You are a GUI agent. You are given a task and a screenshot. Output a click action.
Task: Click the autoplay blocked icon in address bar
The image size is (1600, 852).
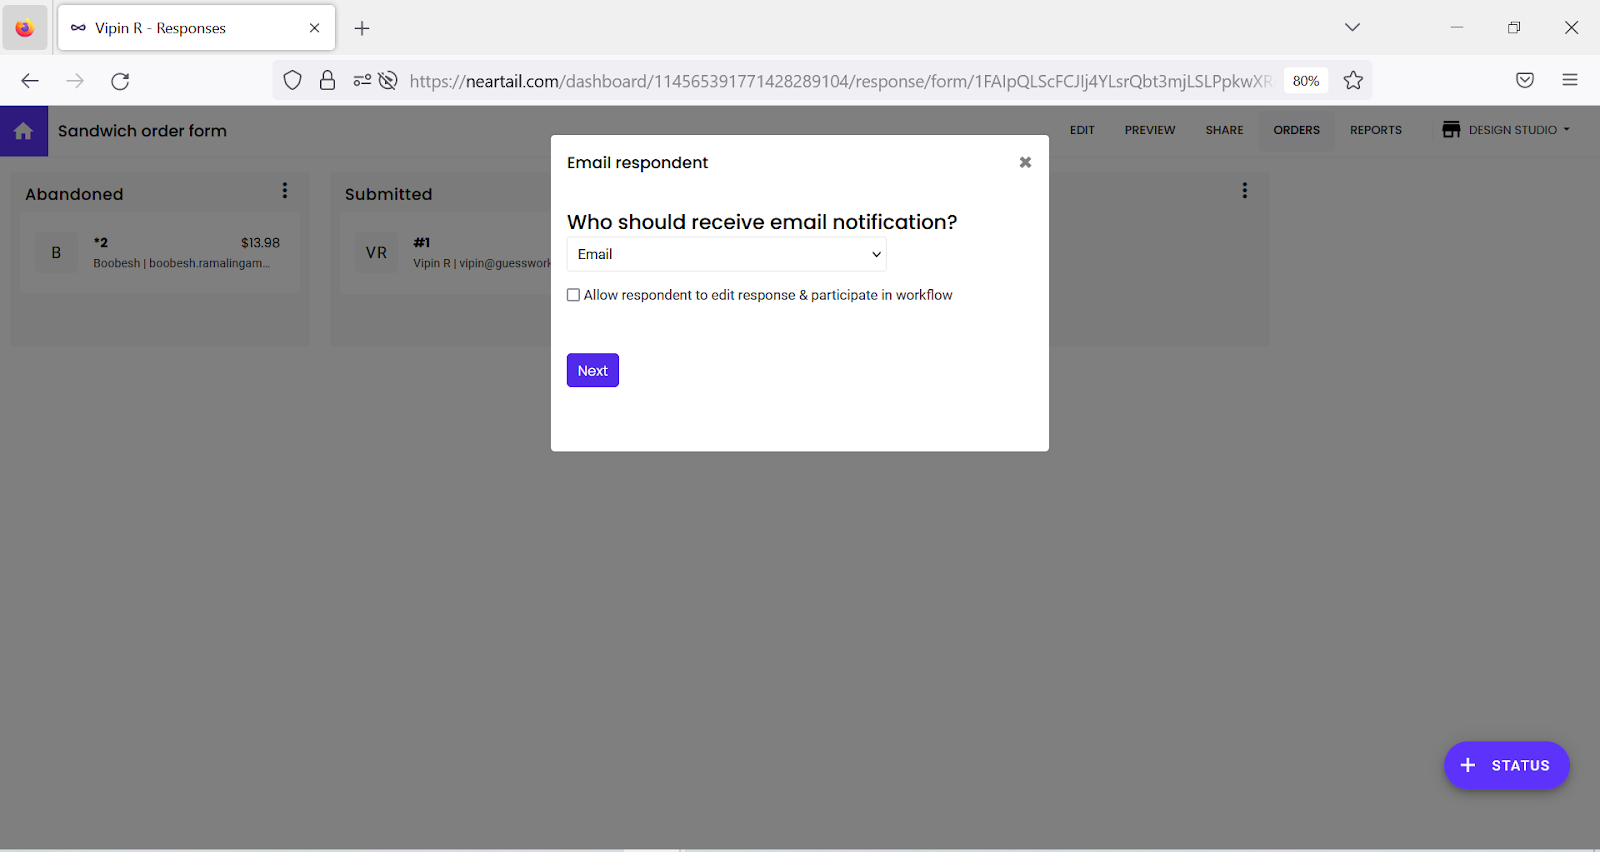(388, 81)
